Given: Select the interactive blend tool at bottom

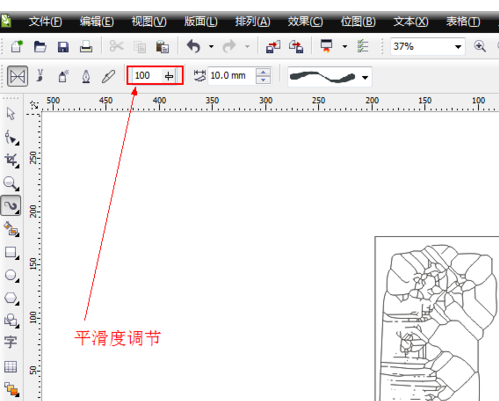Looking at the screenshot, I should click(x=11, y=389).
